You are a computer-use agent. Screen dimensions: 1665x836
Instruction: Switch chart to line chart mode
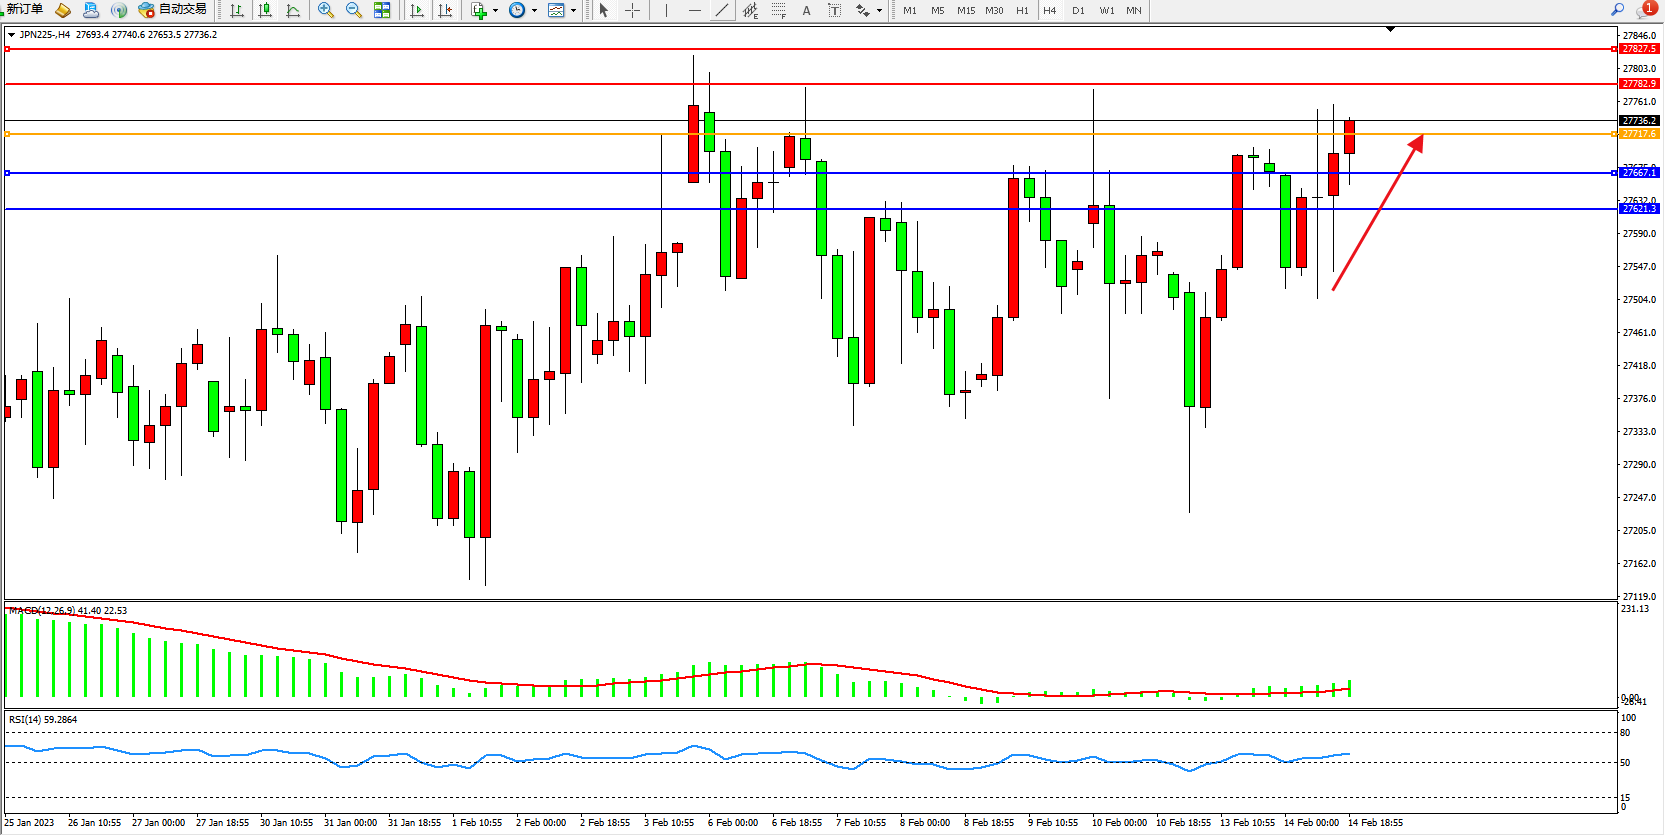[293, 10]
